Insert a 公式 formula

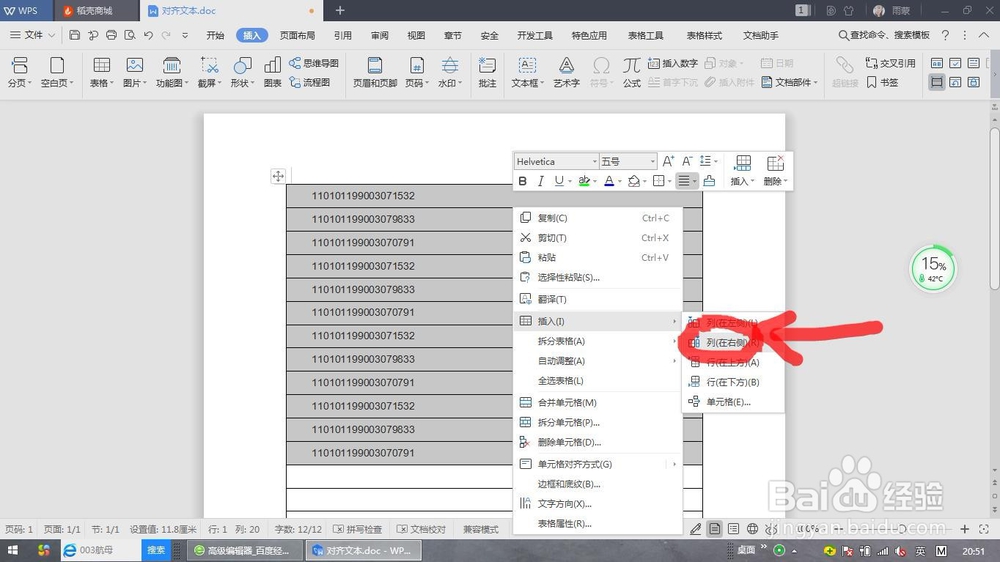(631, 72)
